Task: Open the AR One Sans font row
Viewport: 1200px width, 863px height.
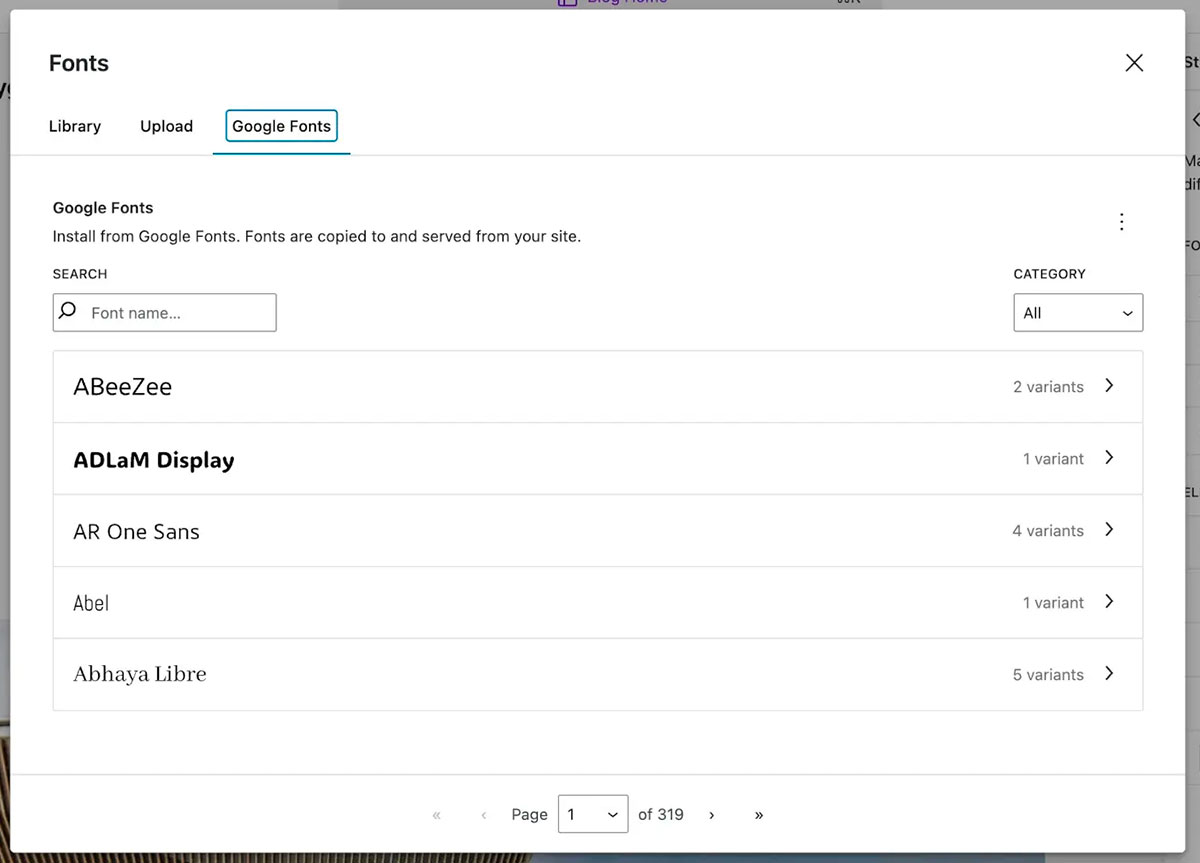Action: tap(598, 531)
